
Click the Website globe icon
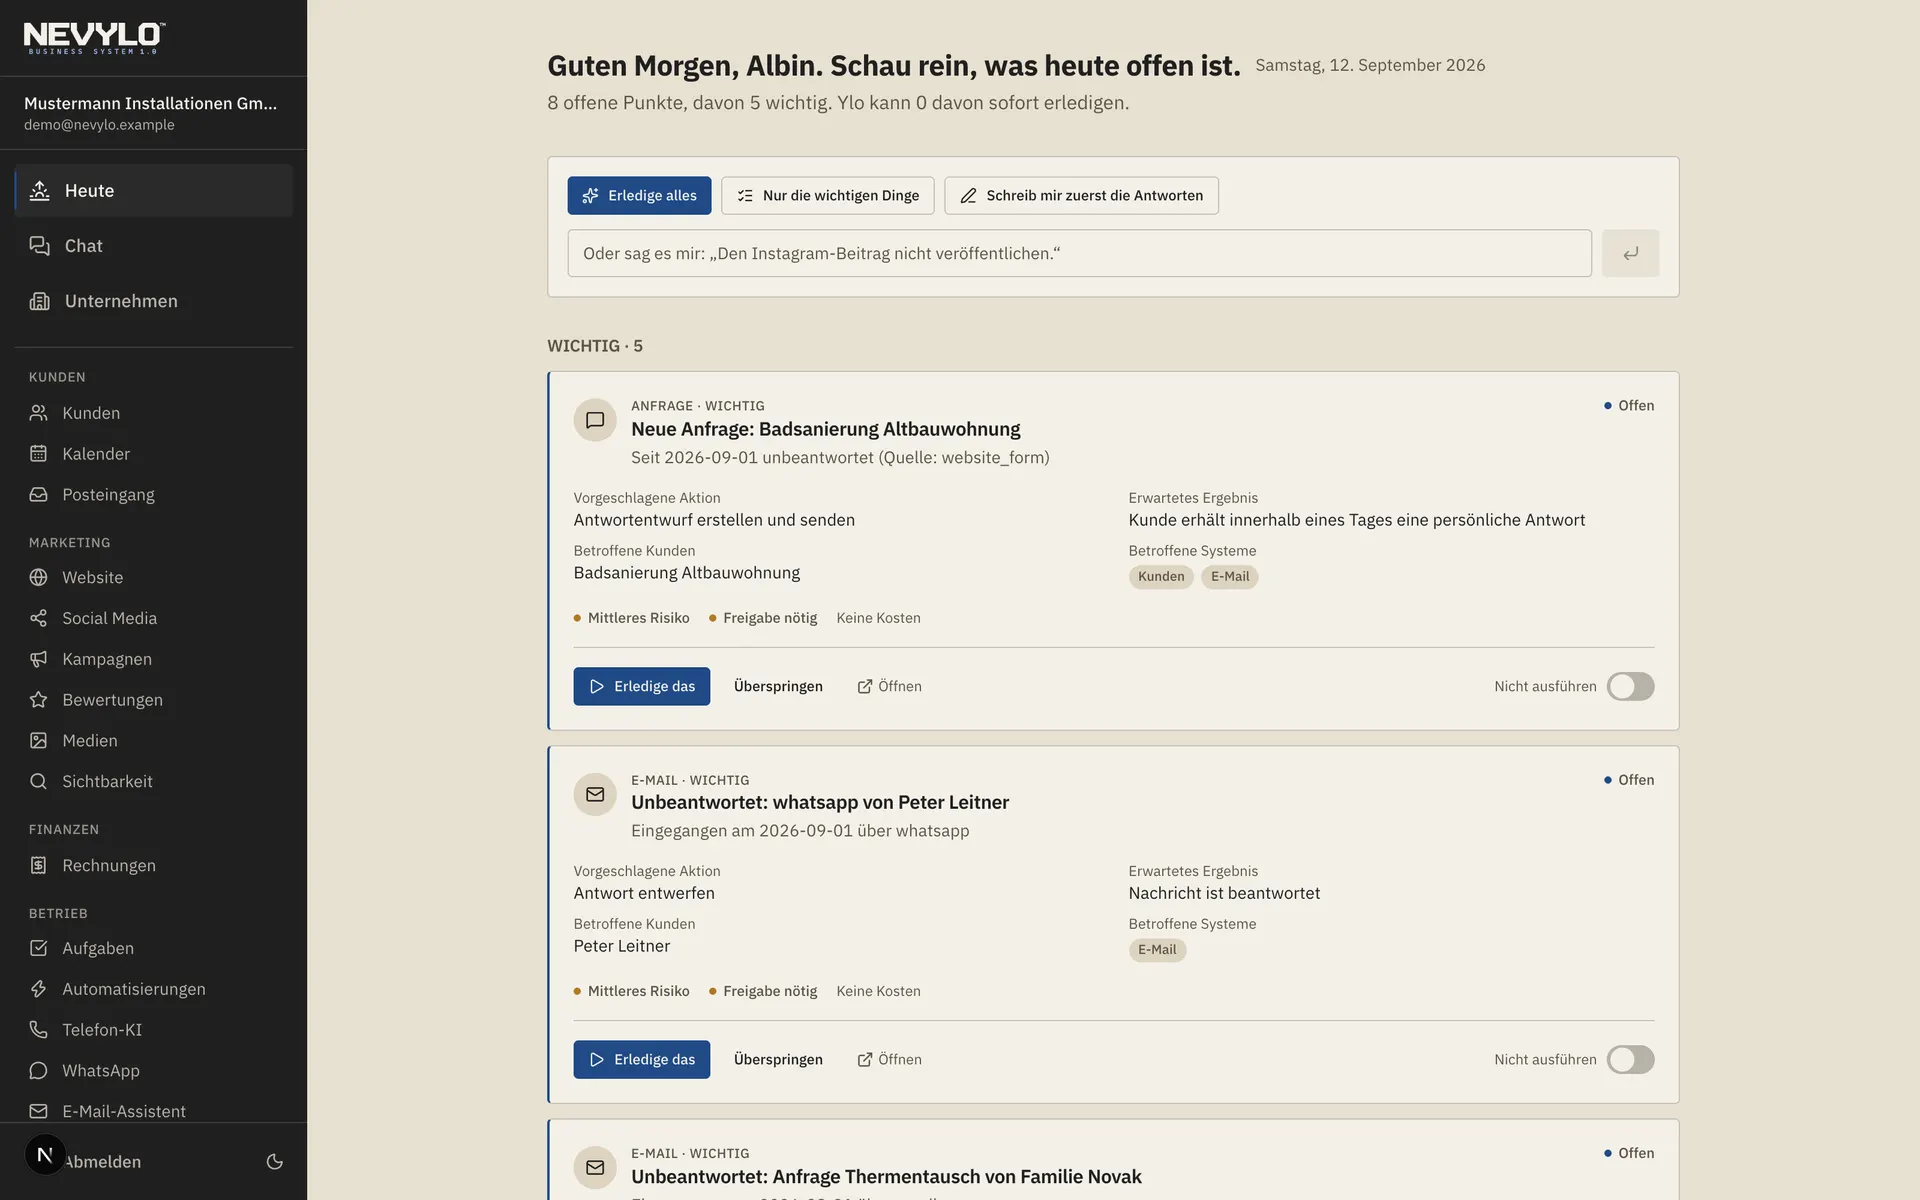[x=39, y=577]
